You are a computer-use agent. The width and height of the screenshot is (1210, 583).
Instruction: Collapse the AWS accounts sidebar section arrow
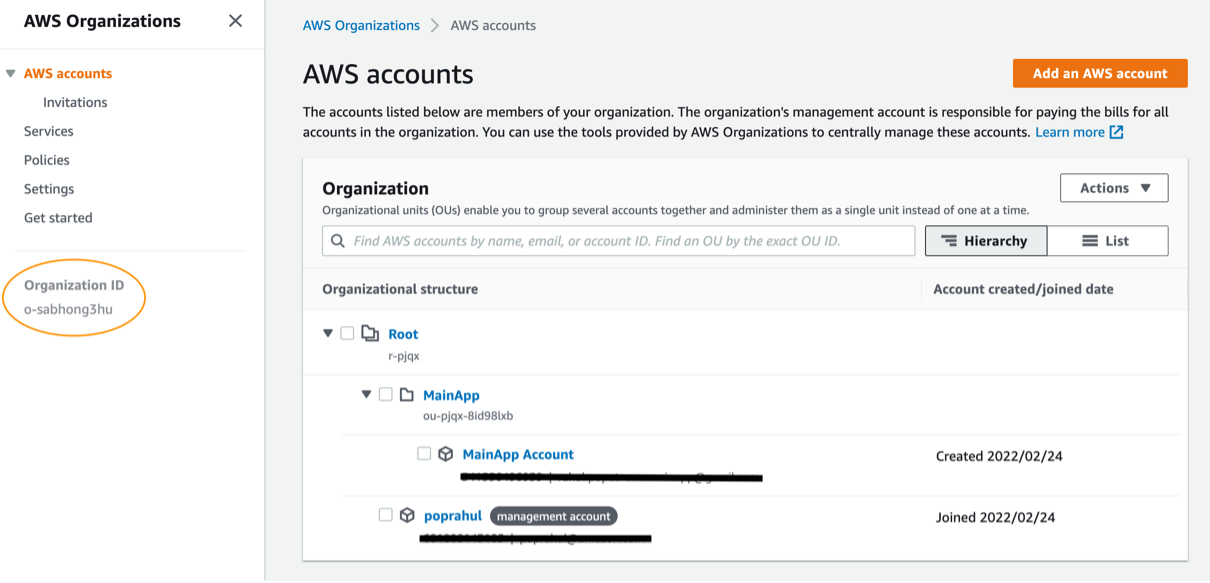click(x=11, y=73)
